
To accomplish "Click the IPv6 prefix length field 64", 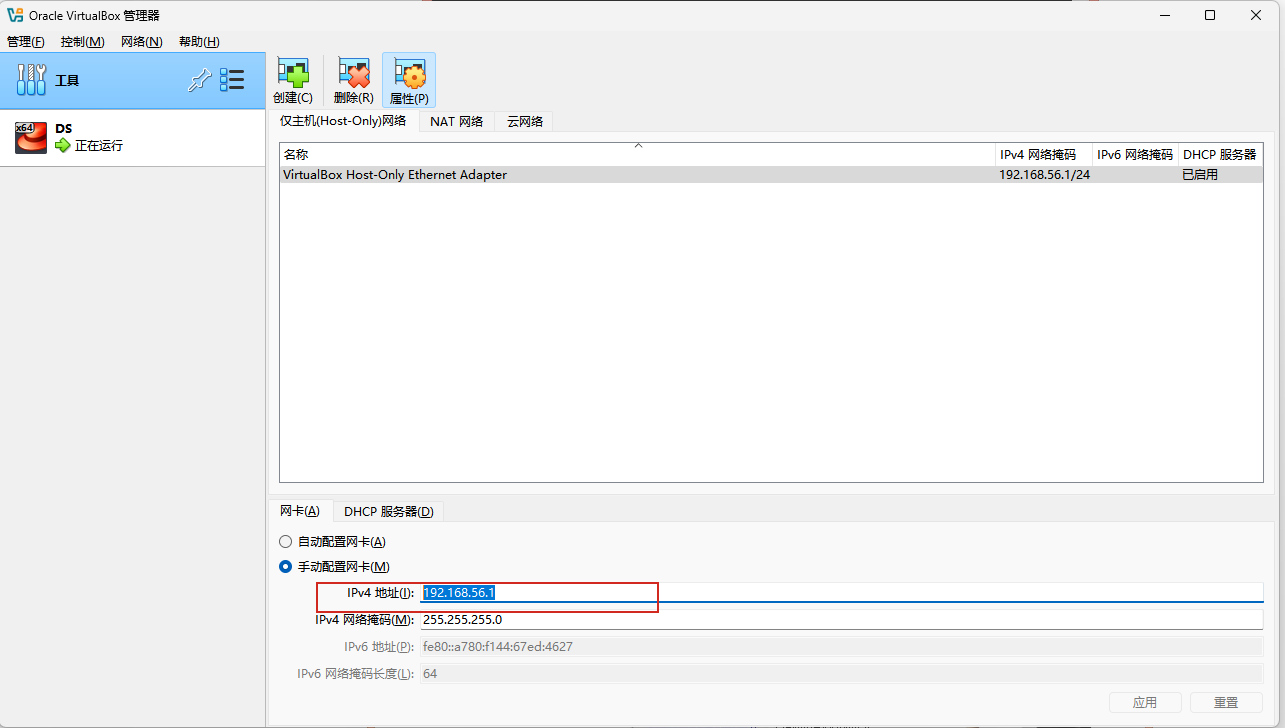I will click(x=842, y=674).
